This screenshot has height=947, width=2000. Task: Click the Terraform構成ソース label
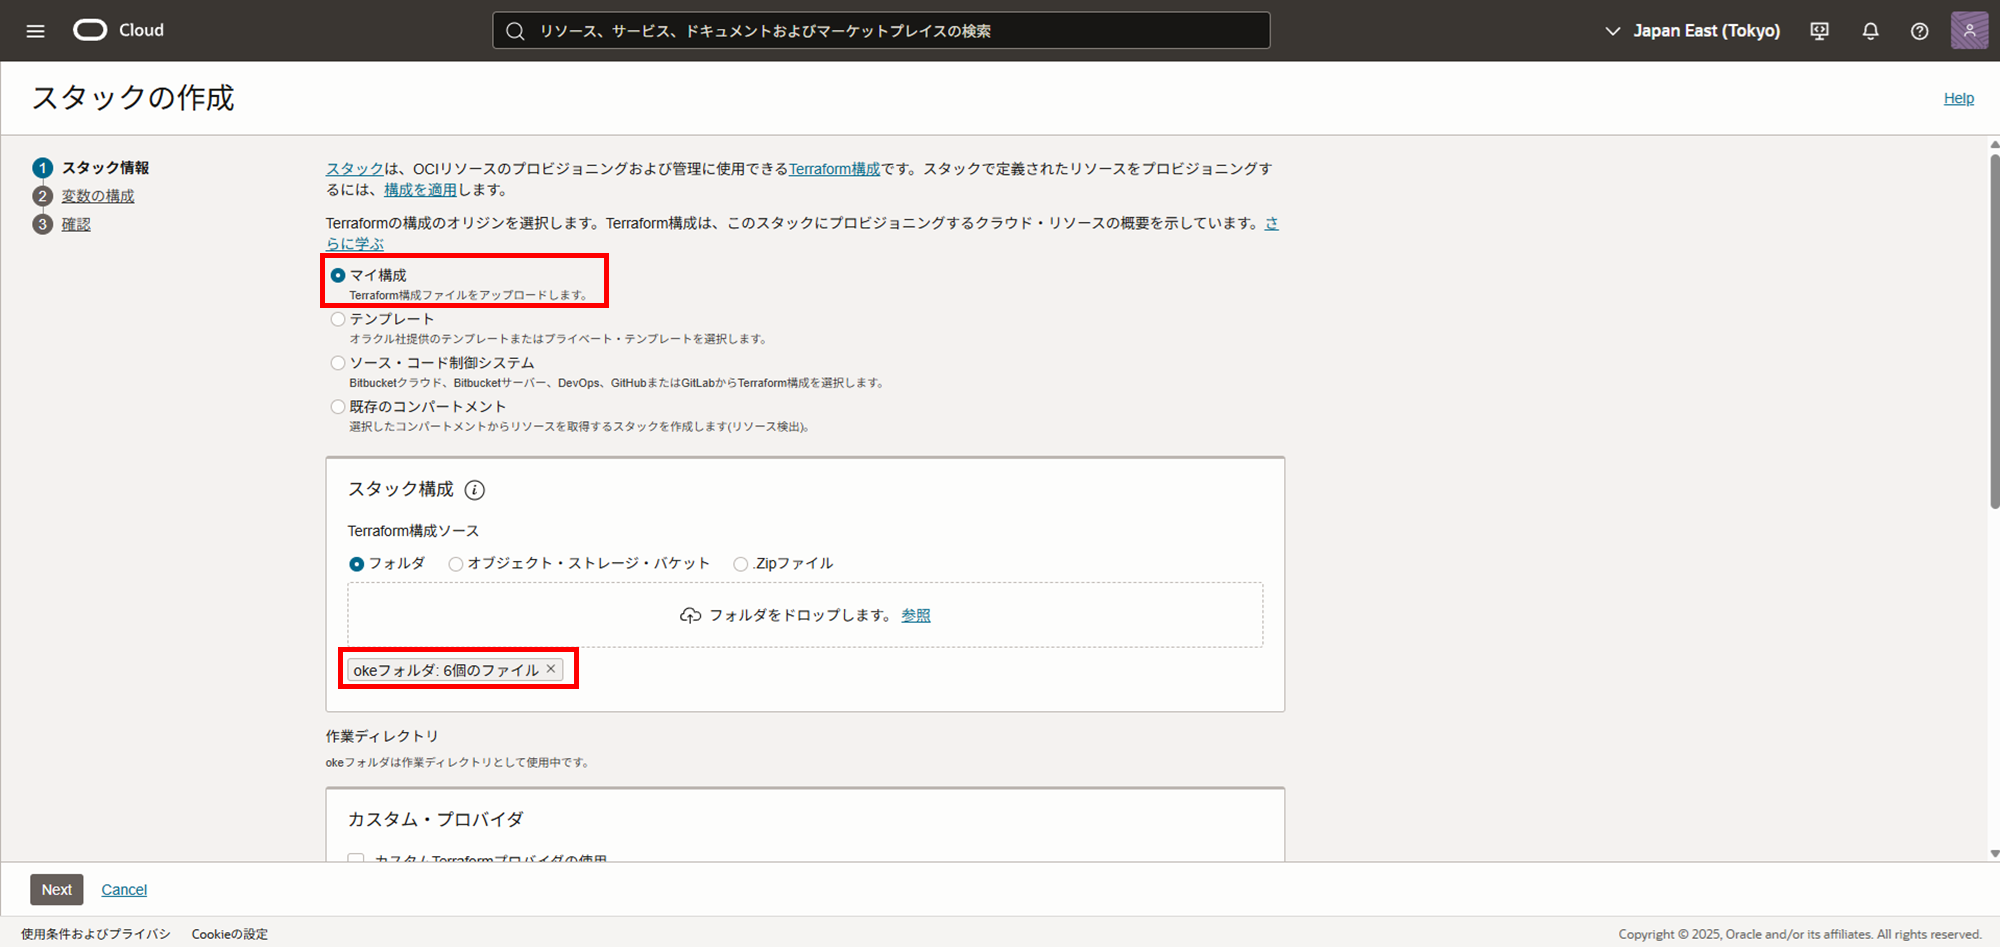(413, 531)
